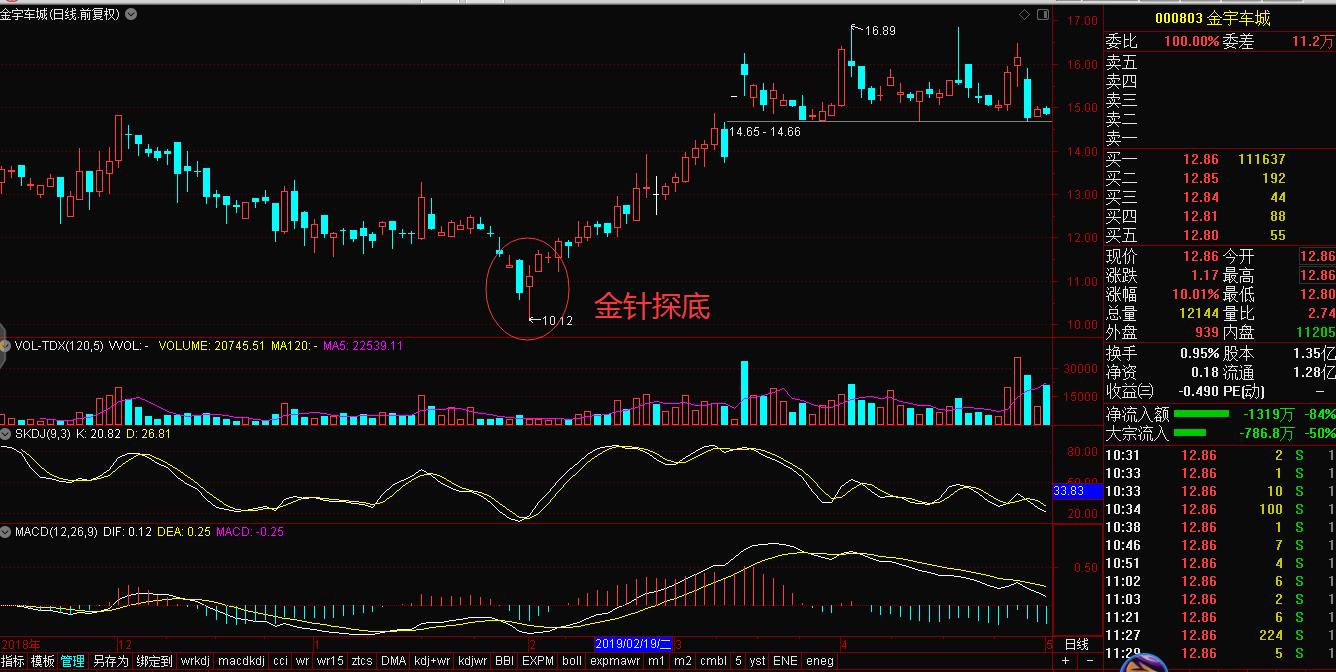
Task: Click the 总量 12144 value
Action: coord(1199,314)
